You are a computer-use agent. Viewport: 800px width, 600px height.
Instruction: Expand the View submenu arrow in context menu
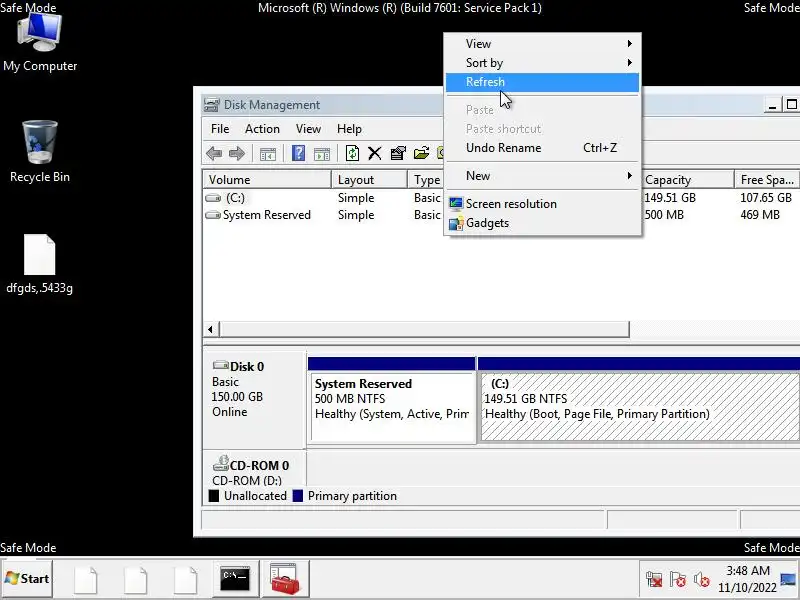(630, 43)
